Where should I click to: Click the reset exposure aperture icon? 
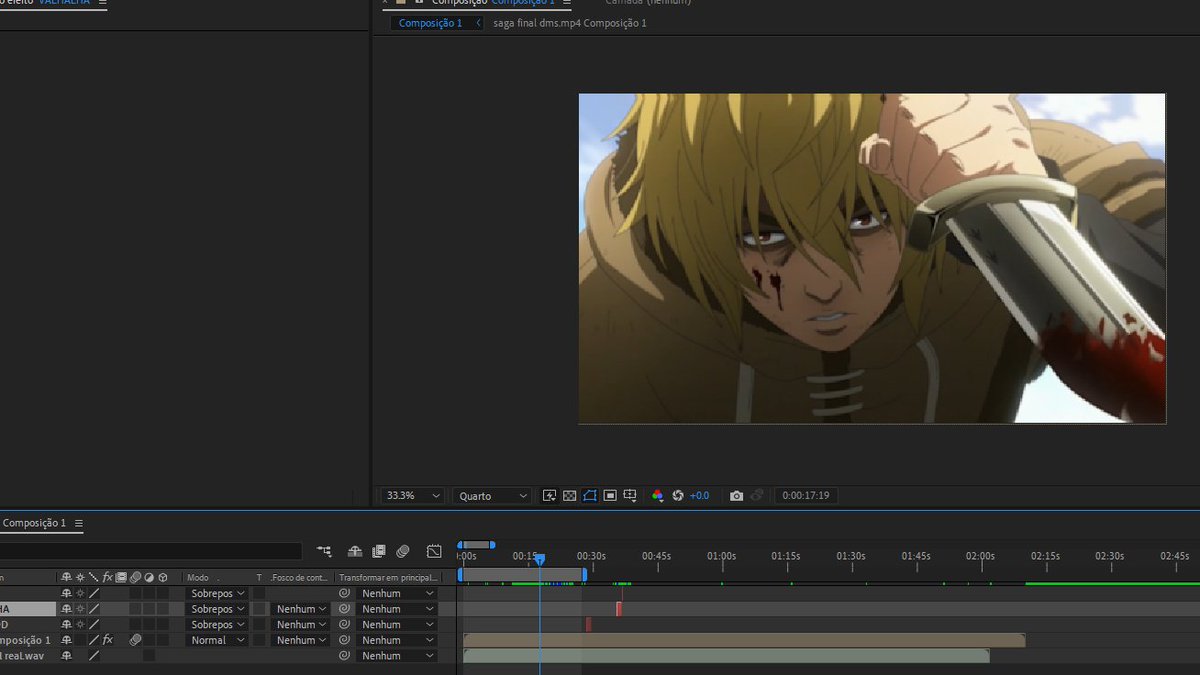677,496
